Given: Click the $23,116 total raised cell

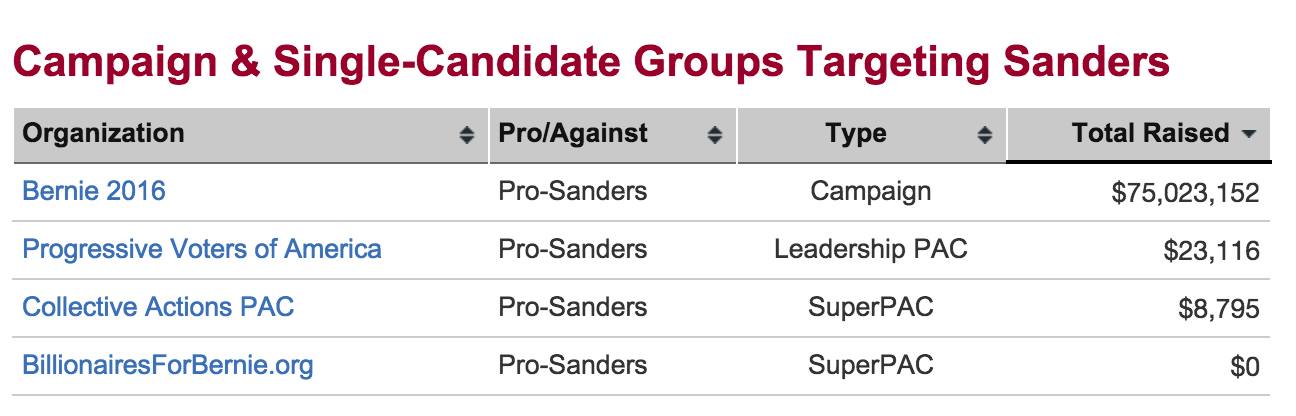Looking at the screenshot, I should [x=1211, y=251].
